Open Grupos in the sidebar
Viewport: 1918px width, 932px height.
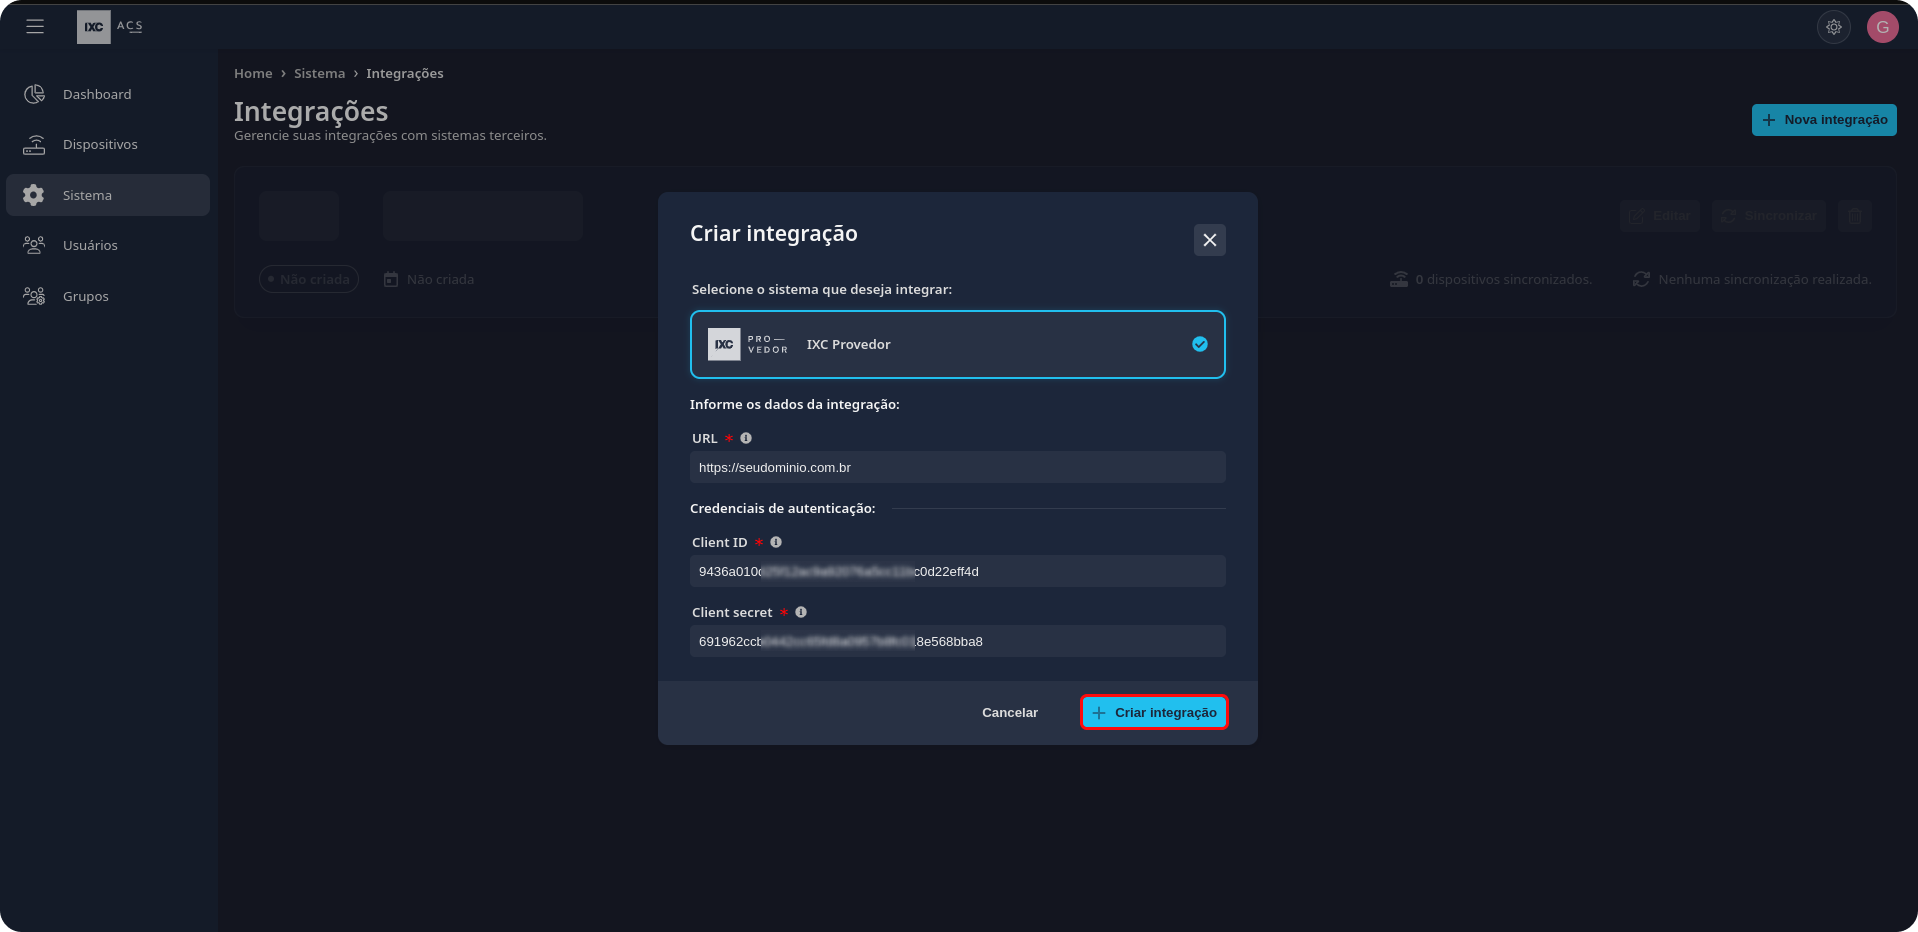tap(108, 296)
